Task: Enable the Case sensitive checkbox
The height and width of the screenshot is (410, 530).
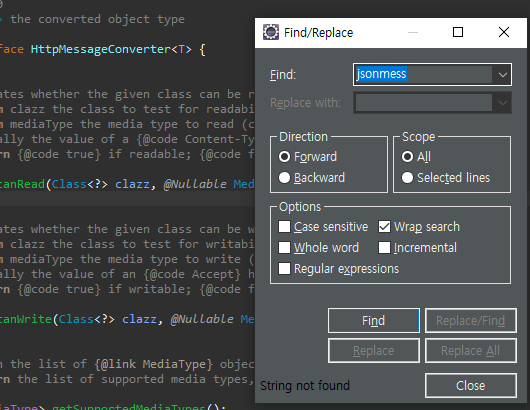Action: 284,227
